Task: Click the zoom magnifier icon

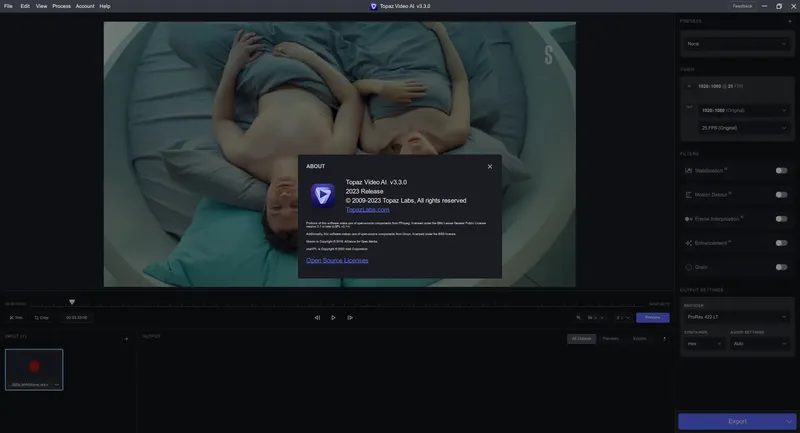Action: click(x=578, y=318)
